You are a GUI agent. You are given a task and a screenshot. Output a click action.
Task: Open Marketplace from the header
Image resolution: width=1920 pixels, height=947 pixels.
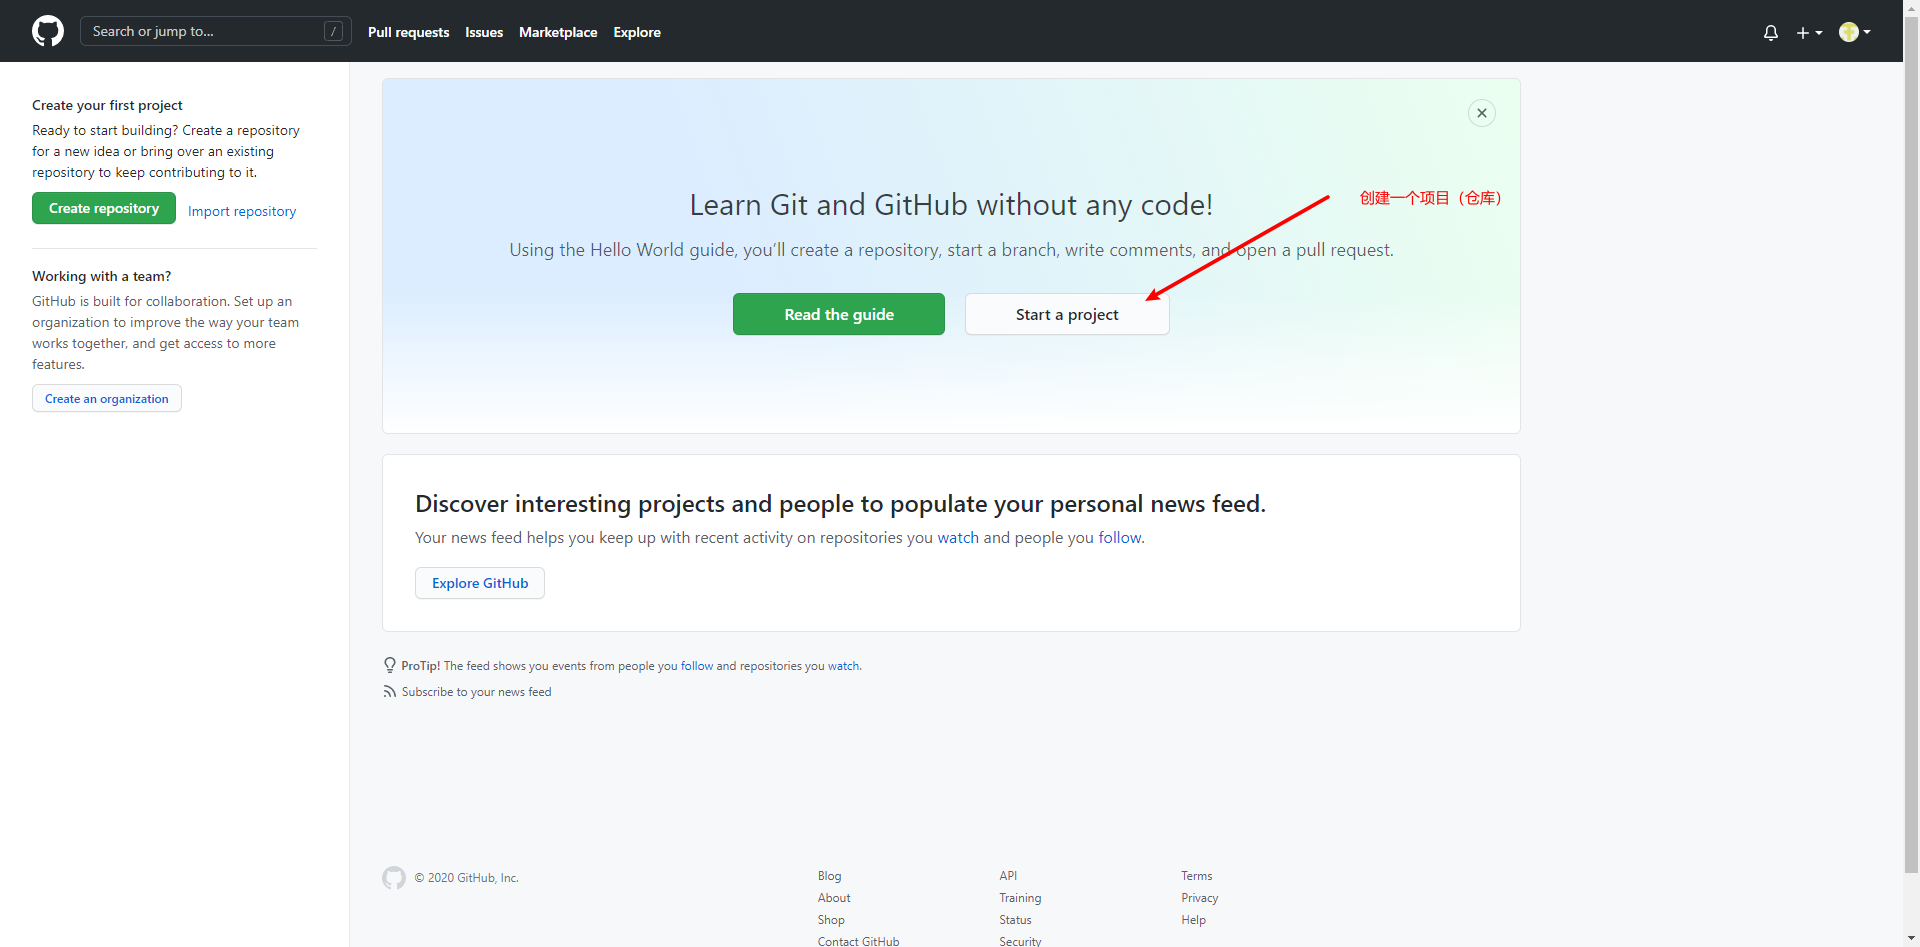(x=558, y=32)
